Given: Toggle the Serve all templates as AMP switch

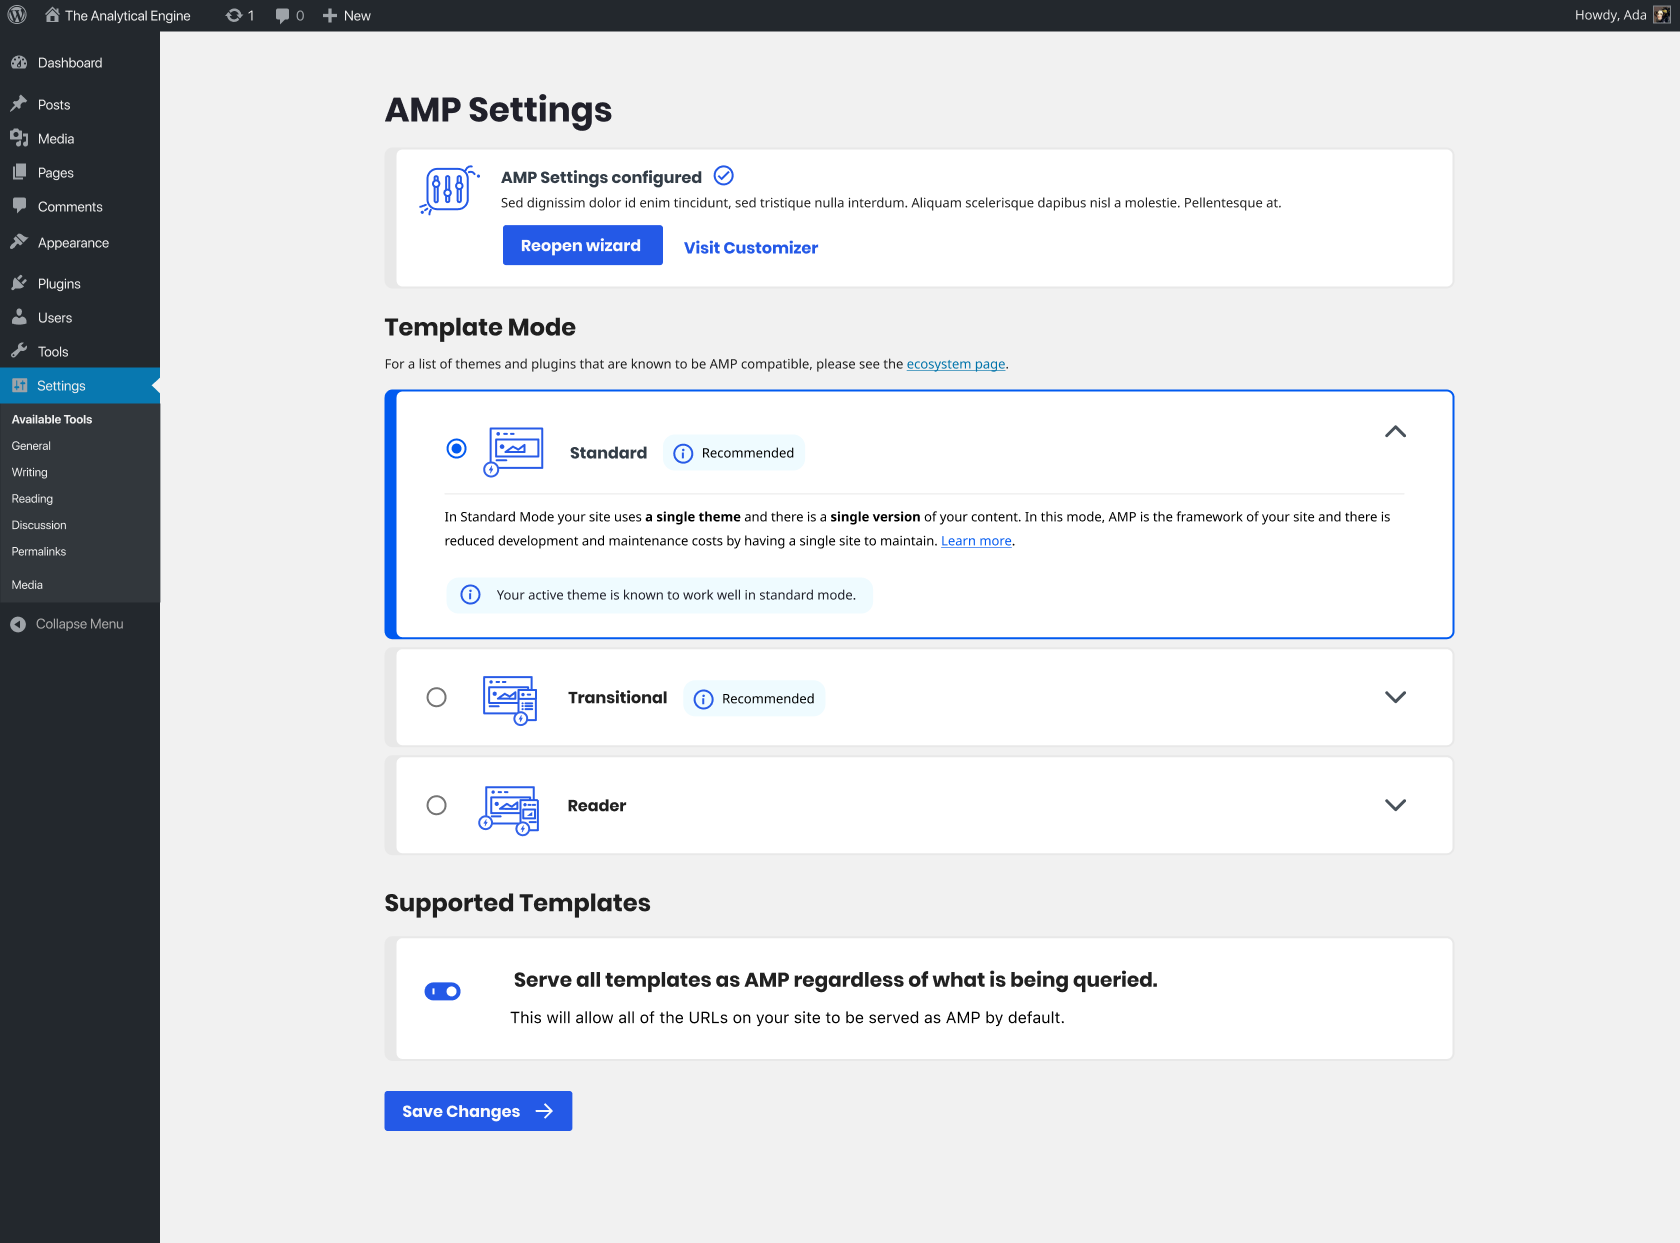Looking at the screenshot, I should click(442, 991).
